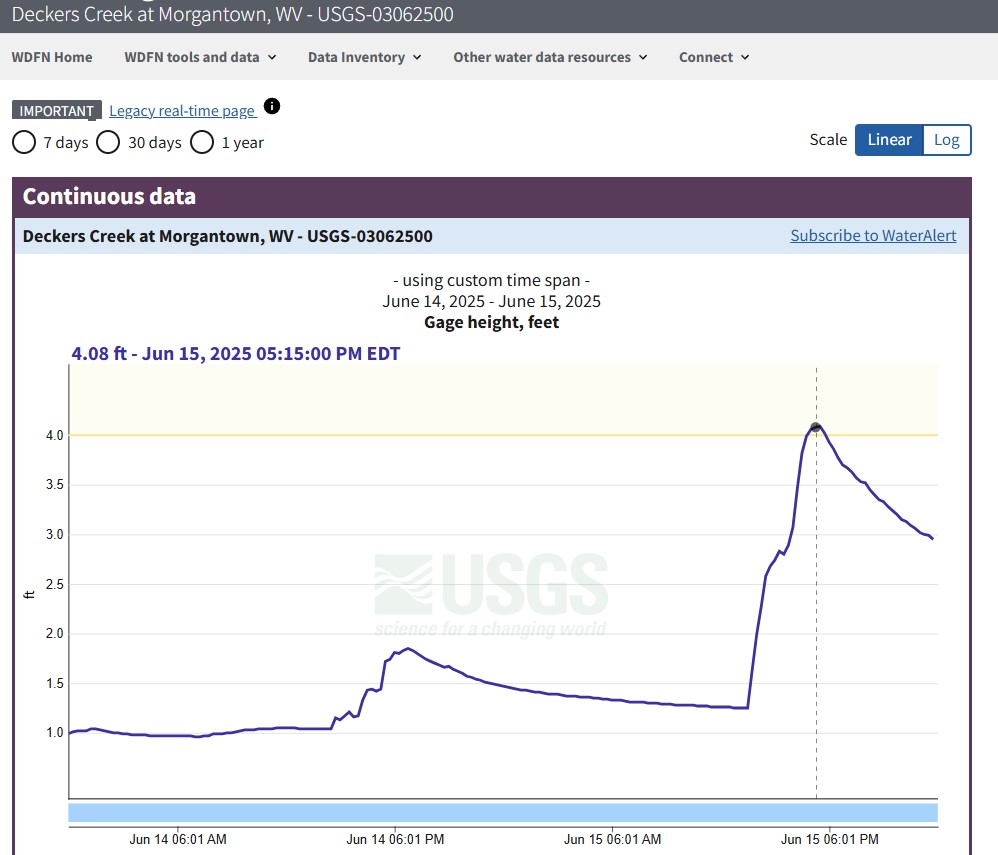Viewport: 998px width, 855px height.
Task: Open the Legacy real-time page link
Action: (182, 111)
